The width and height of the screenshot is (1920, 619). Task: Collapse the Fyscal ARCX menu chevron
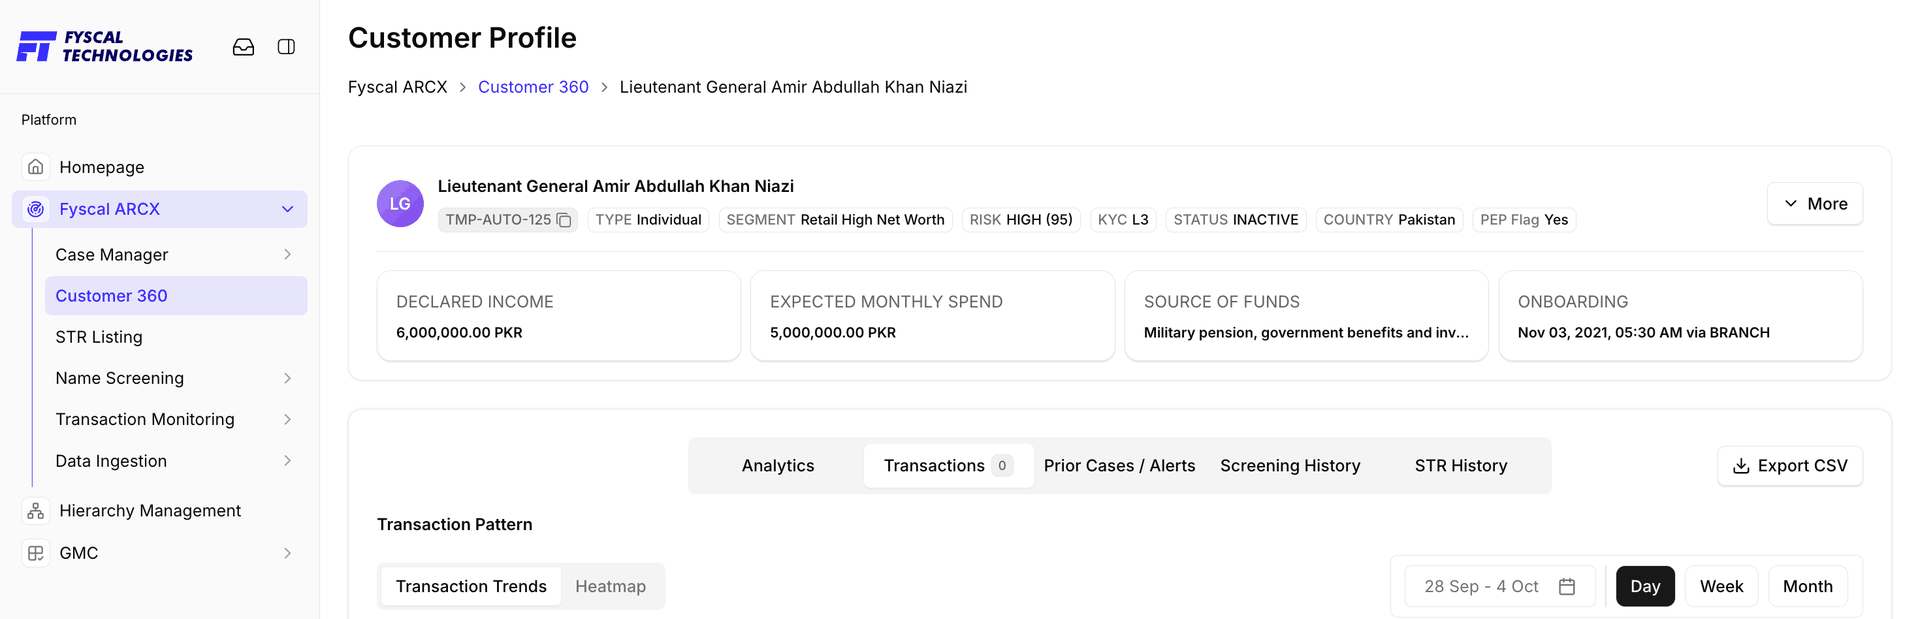pos(288,209)
